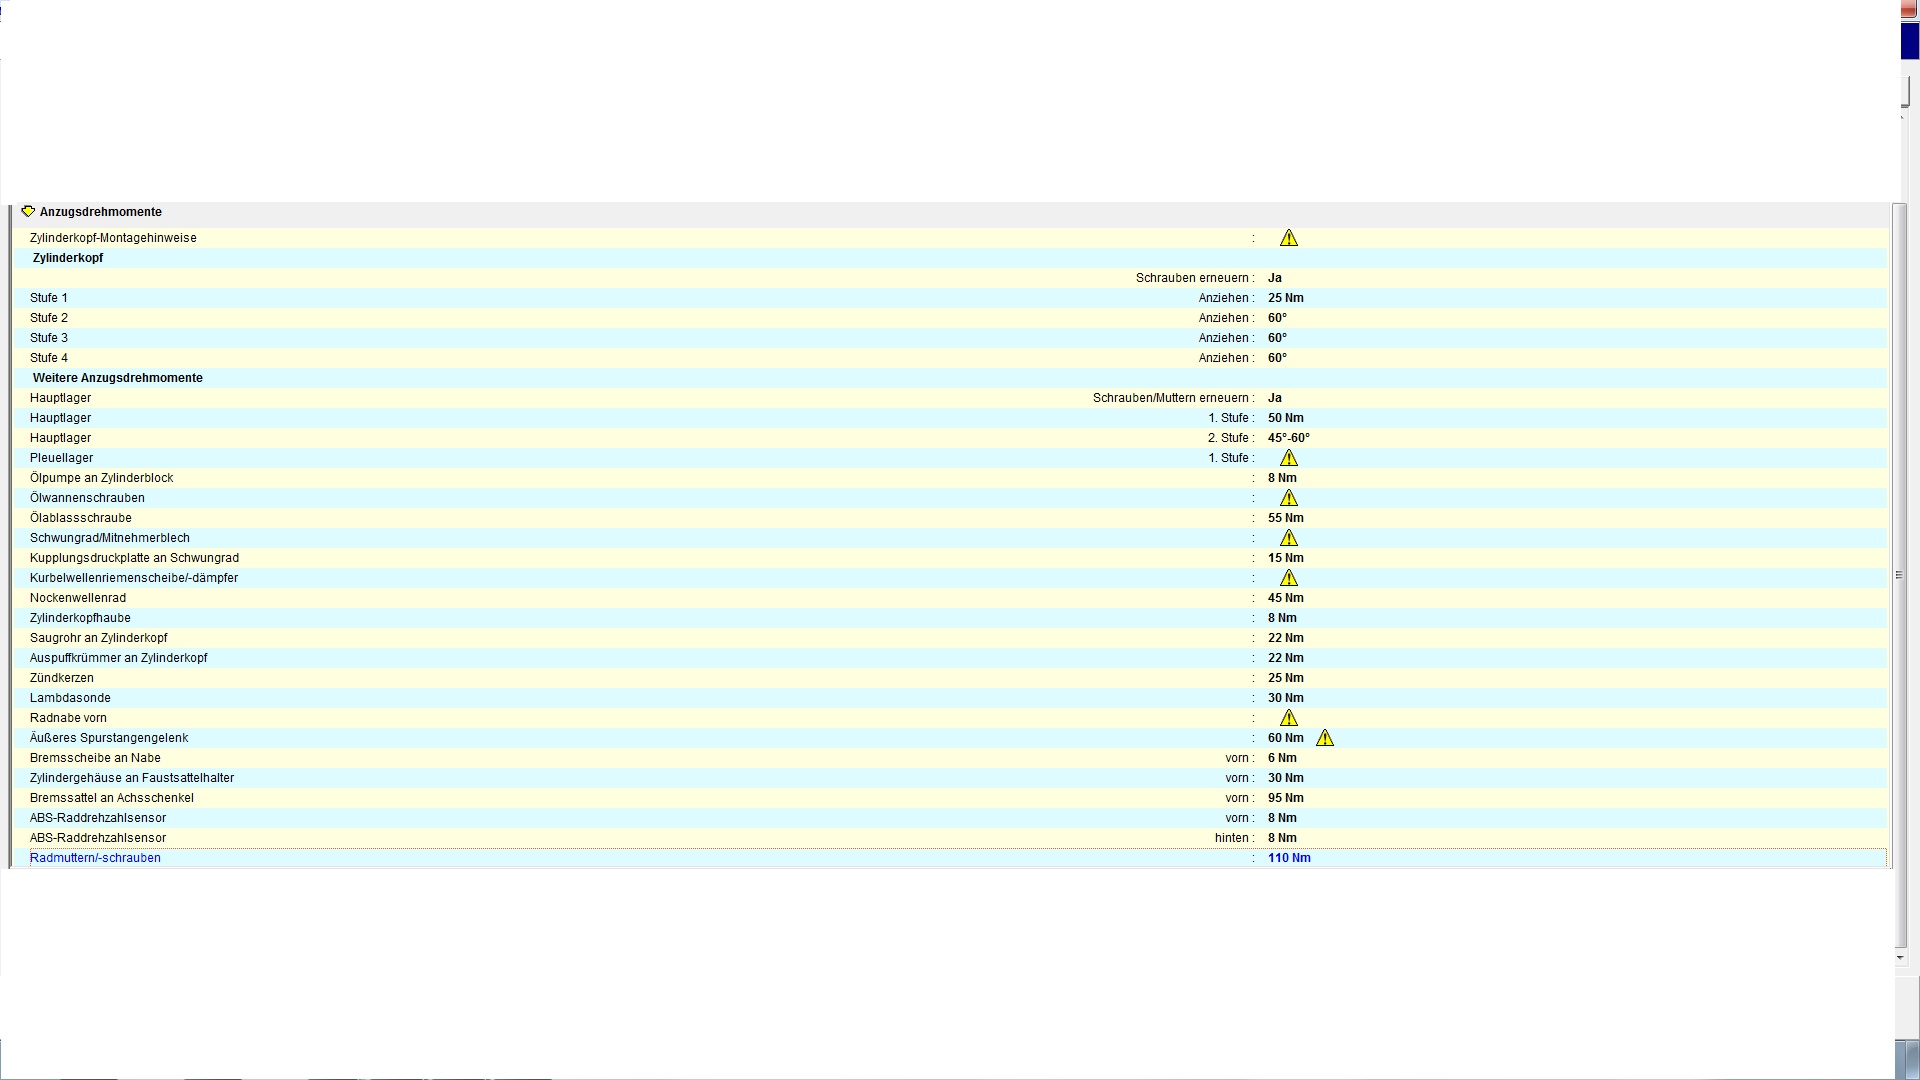Click Weitere Anzugsdrehmomente subsection heading
This screenshot has height=1080, width=1920.
[x=117, y=378]
